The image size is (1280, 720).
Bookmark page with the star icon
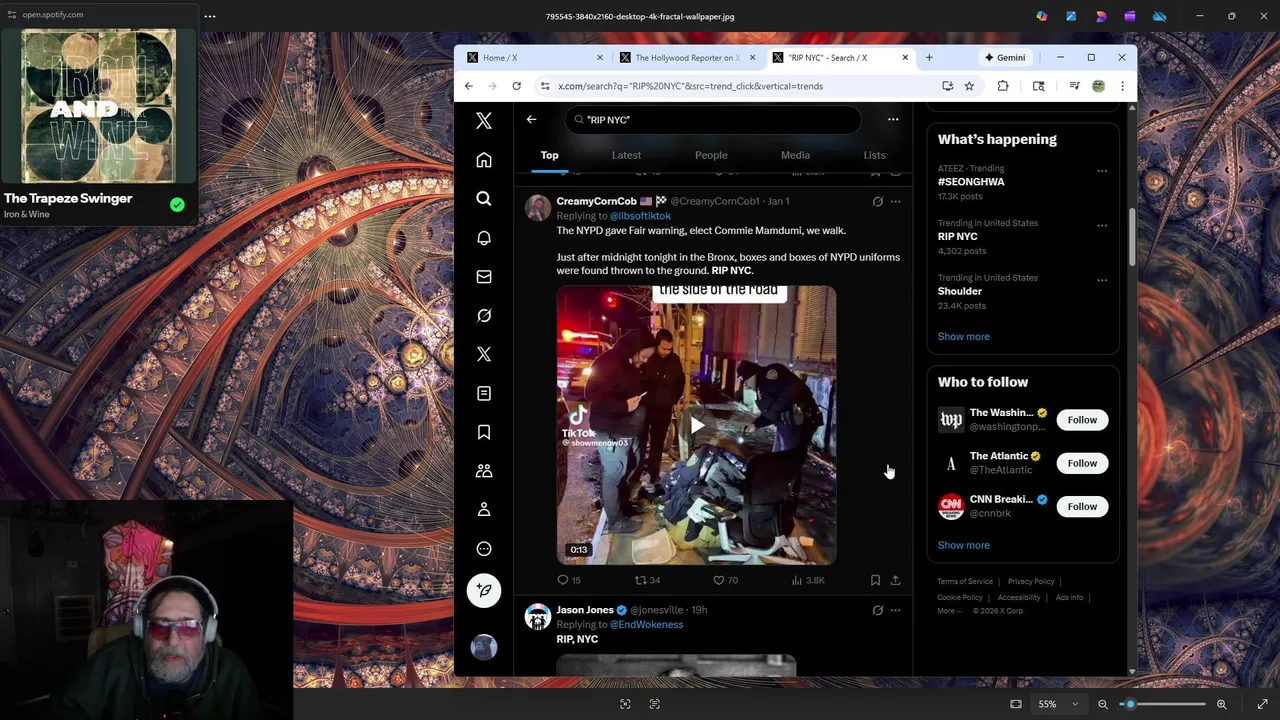(x=969, y=86)
